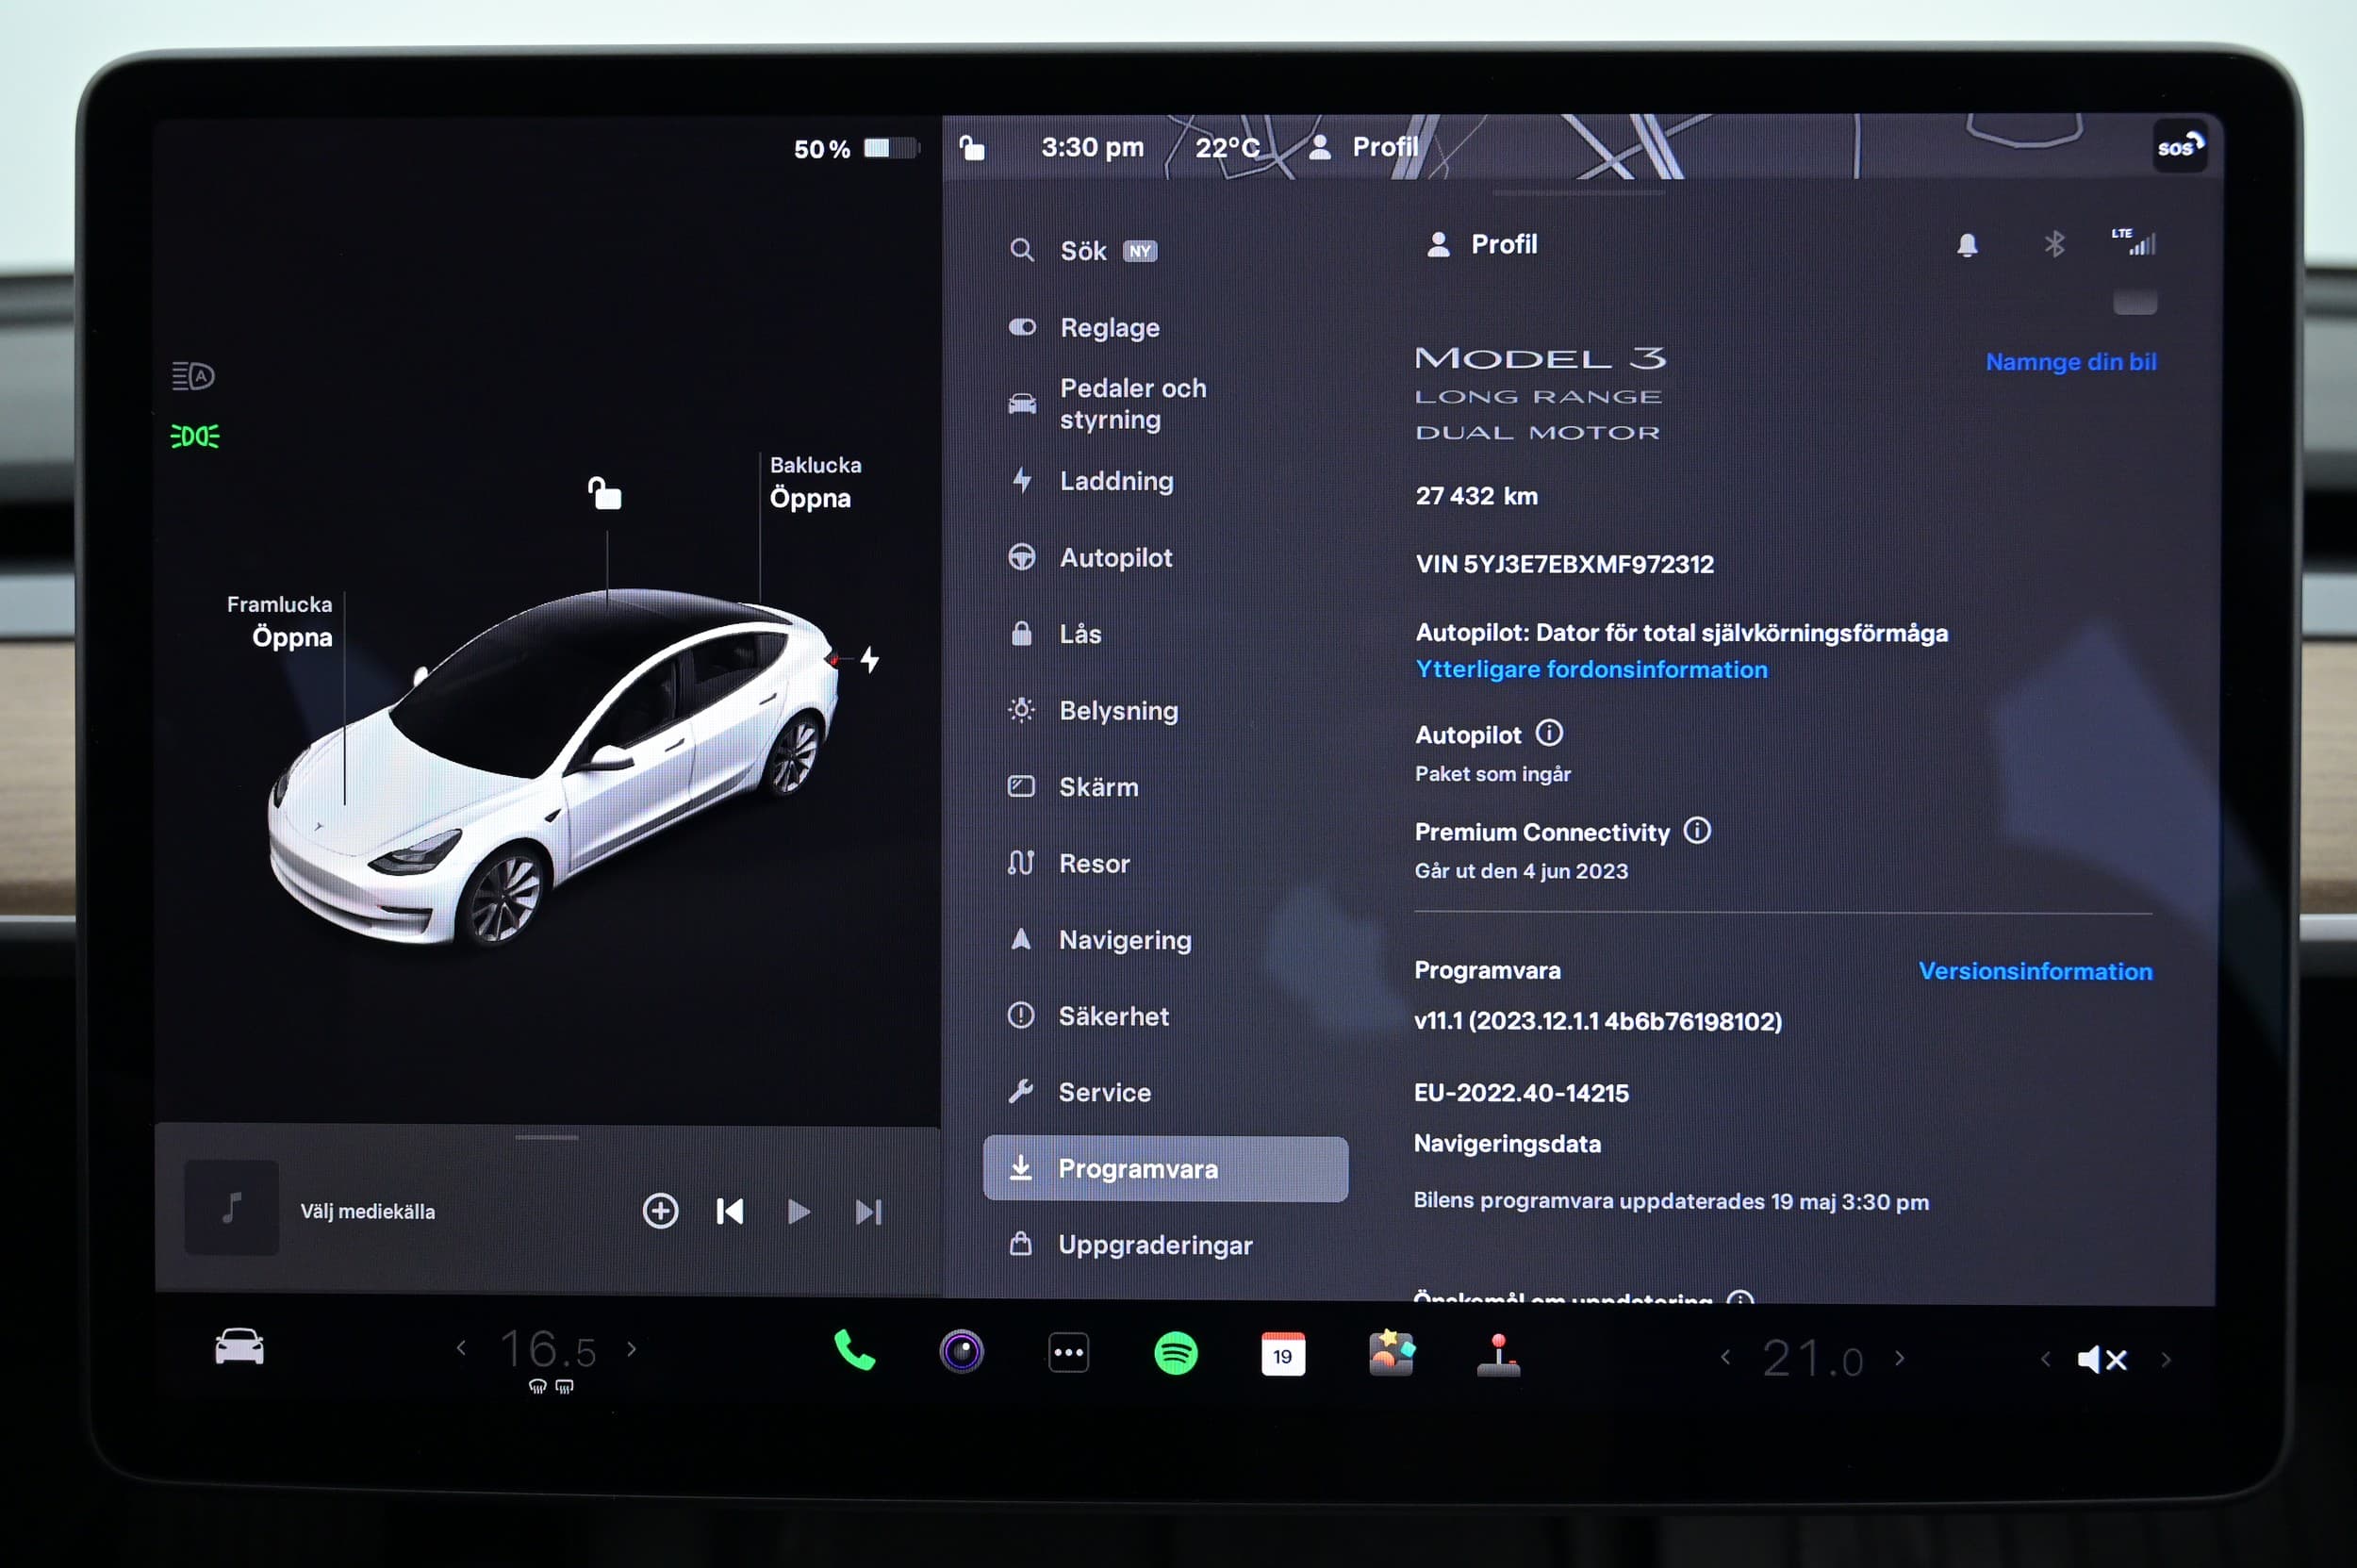Launch the dashcam camera app
The image size is (2357, 1568).
click(x=961, y=1352)
